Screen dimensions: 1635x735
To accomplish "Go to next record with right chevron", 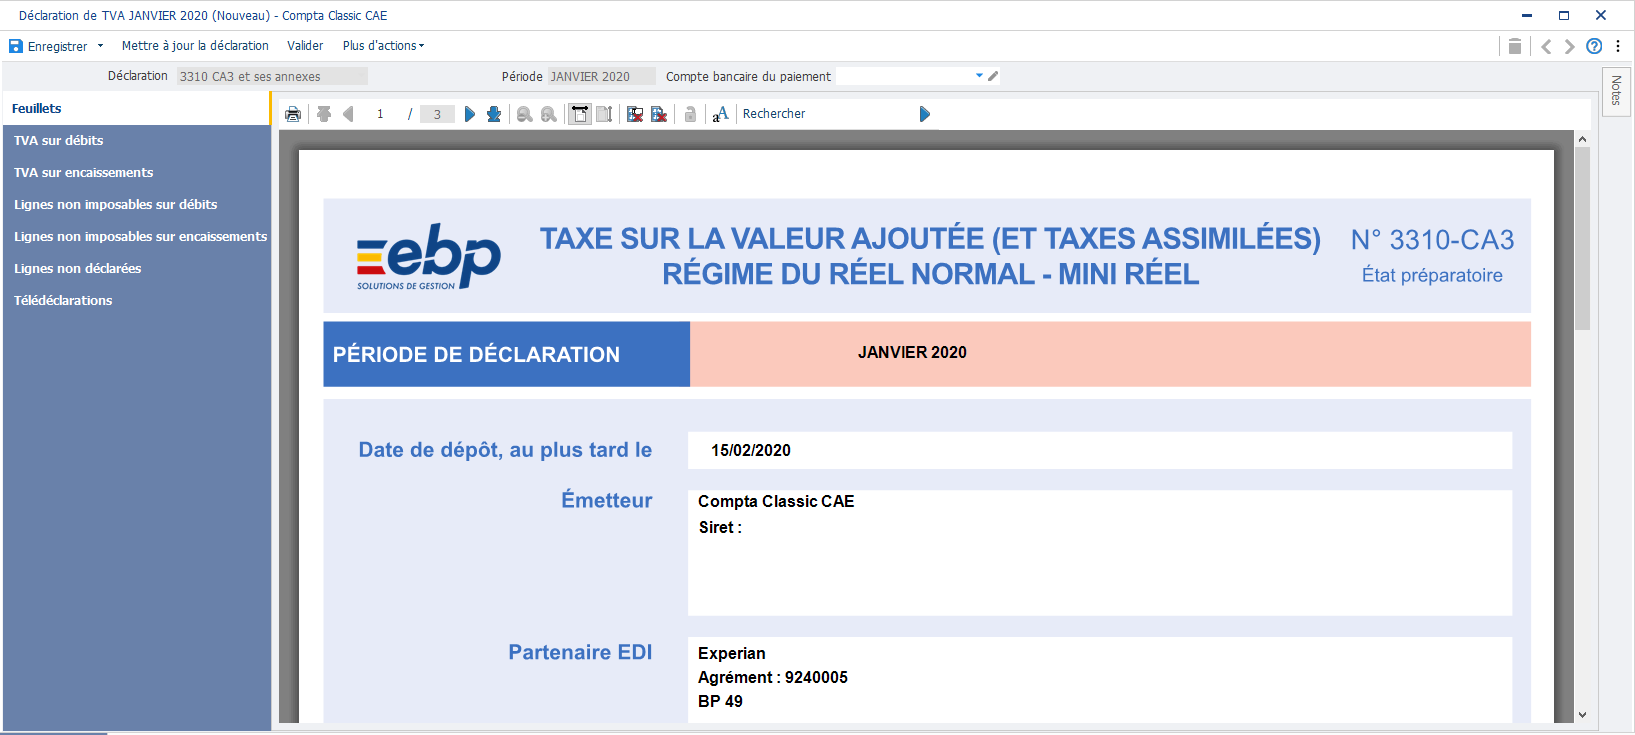I will tap(1569, 46).
